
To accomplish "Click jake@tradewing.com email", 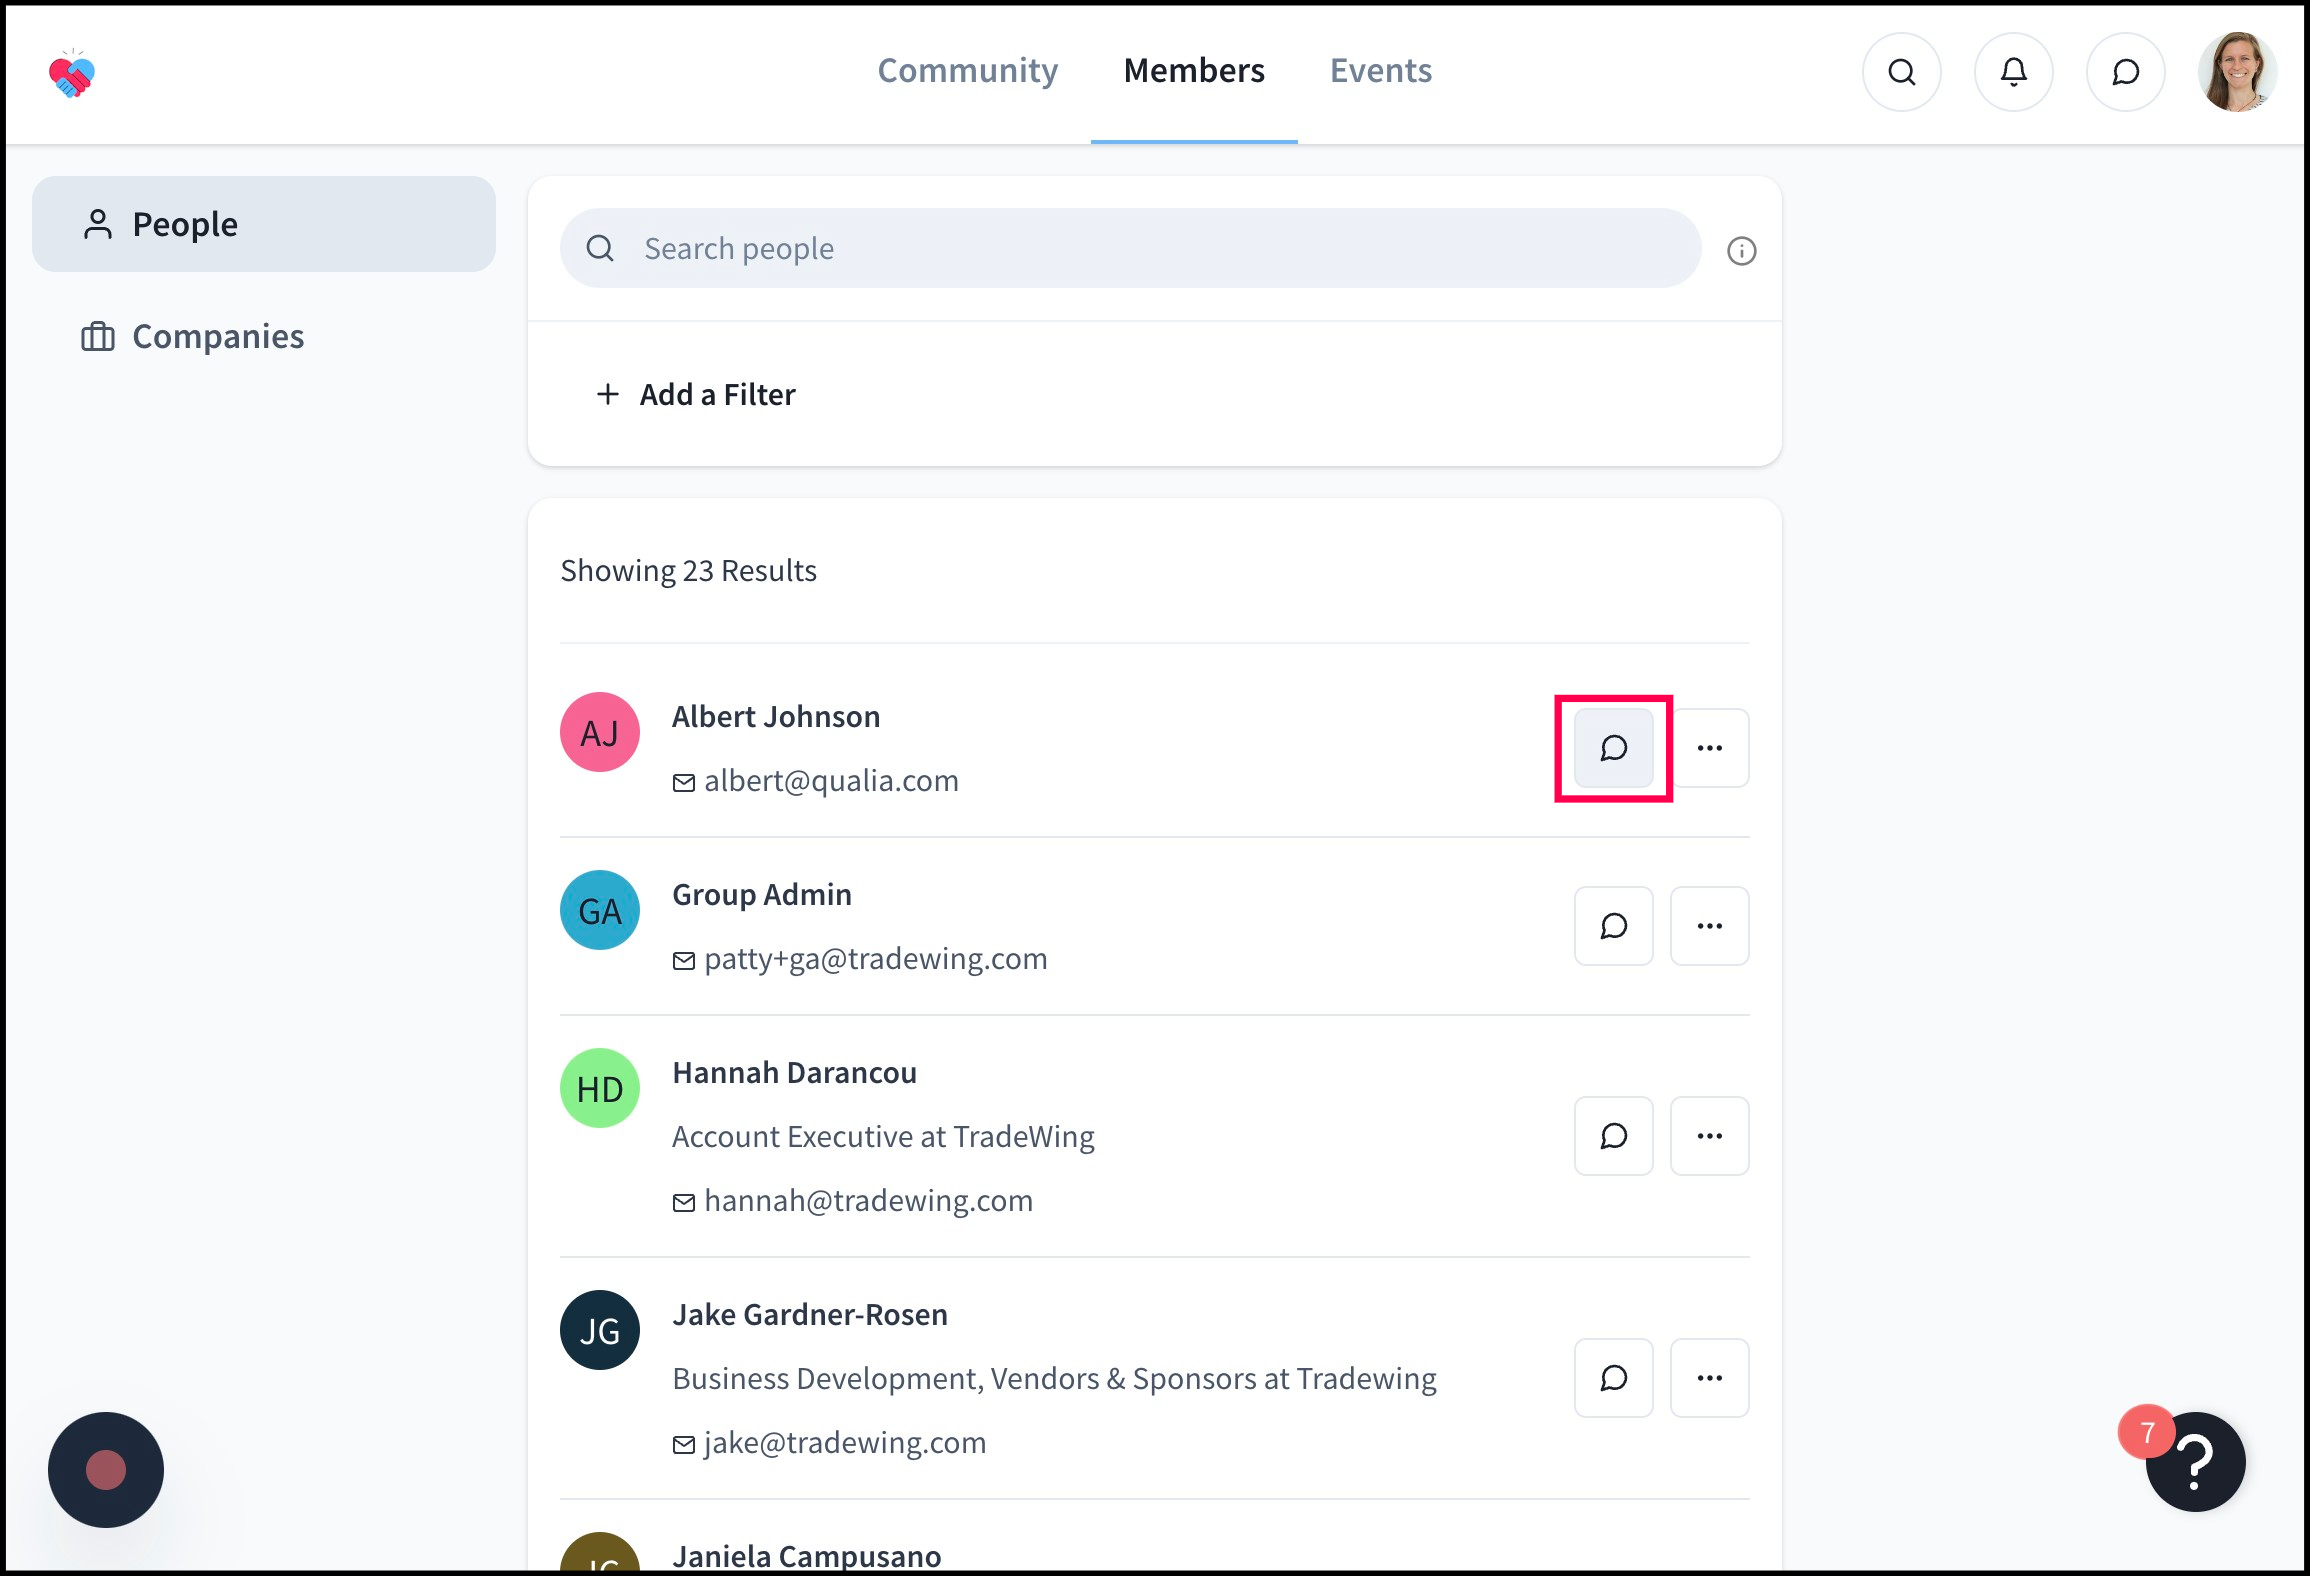I will [845, 1442].
